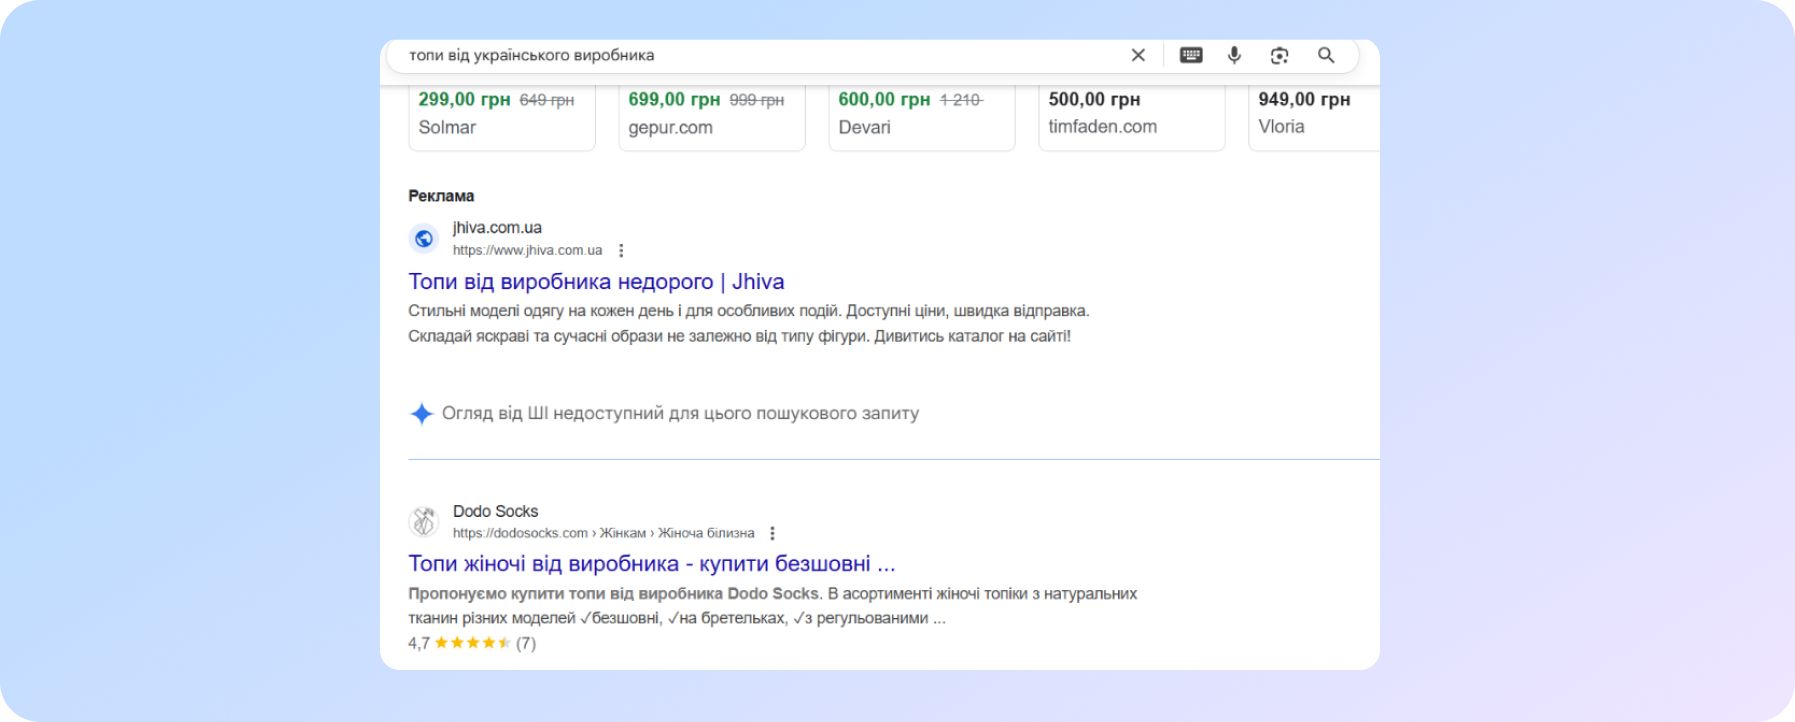The image size is (1795, 722).
Task: Open the on-screen keyboard input tool
Action: [1191, 55]
